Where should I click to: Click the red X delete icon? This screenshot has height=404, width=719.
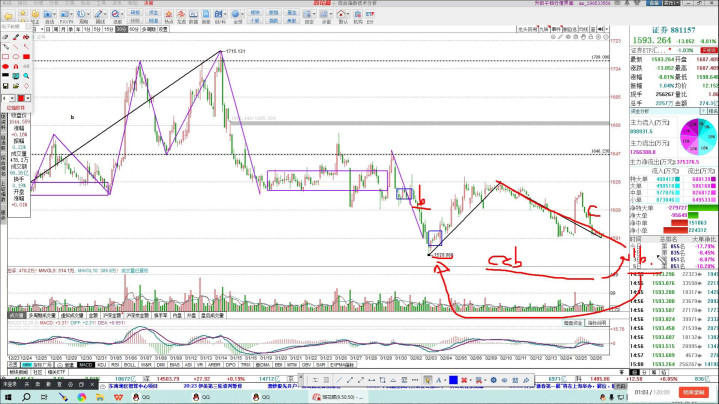point(464,380)
